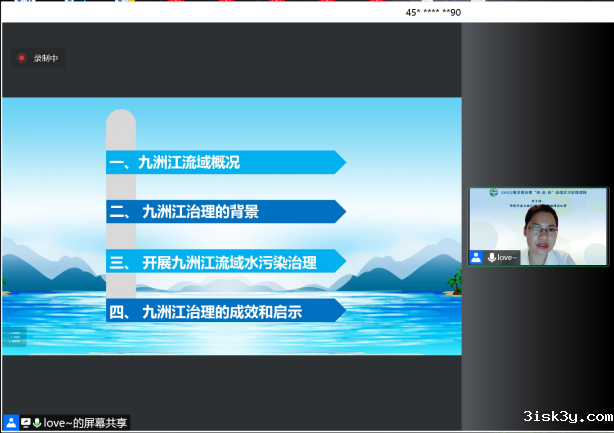Image resolution: width=614 pixels, height=433 pixels.
Task: Click the love~的屏幕共享 label
Action: [87, 423]
